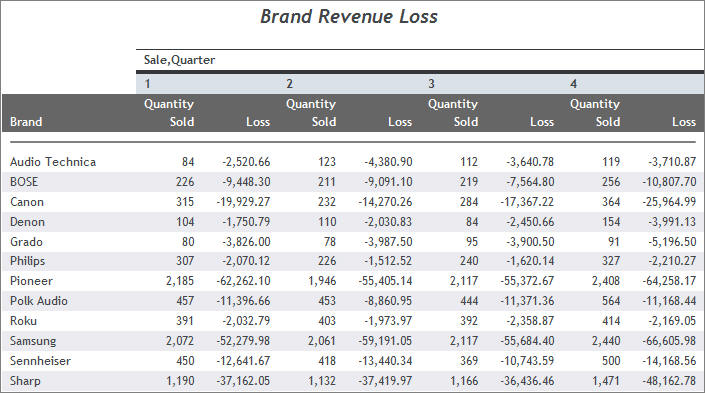Click Pioneer's quarter 1 quantity 2,185
This screenshot has width=705, height=393.
tap(180, 281)
